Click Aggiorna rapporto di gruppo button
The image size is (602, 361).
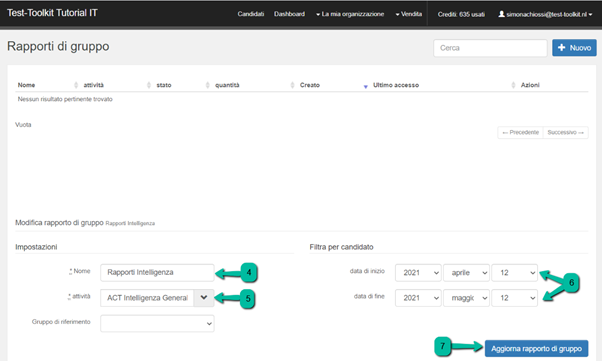coord(536,349)
